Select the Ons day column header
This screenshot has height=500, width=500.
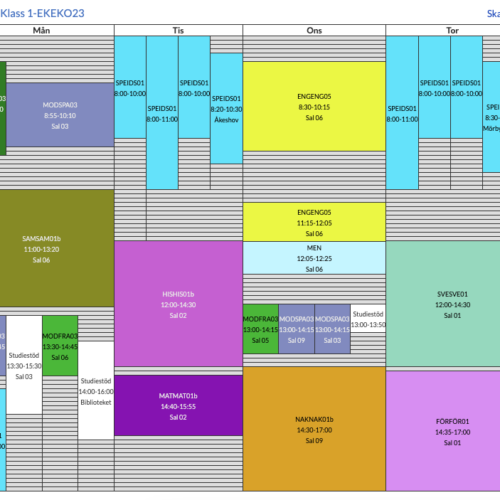click(314, 30)
